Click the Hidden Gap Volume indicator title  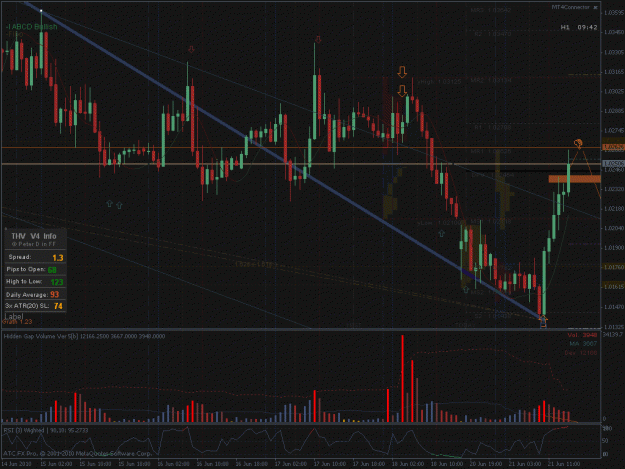click(84, 336)
